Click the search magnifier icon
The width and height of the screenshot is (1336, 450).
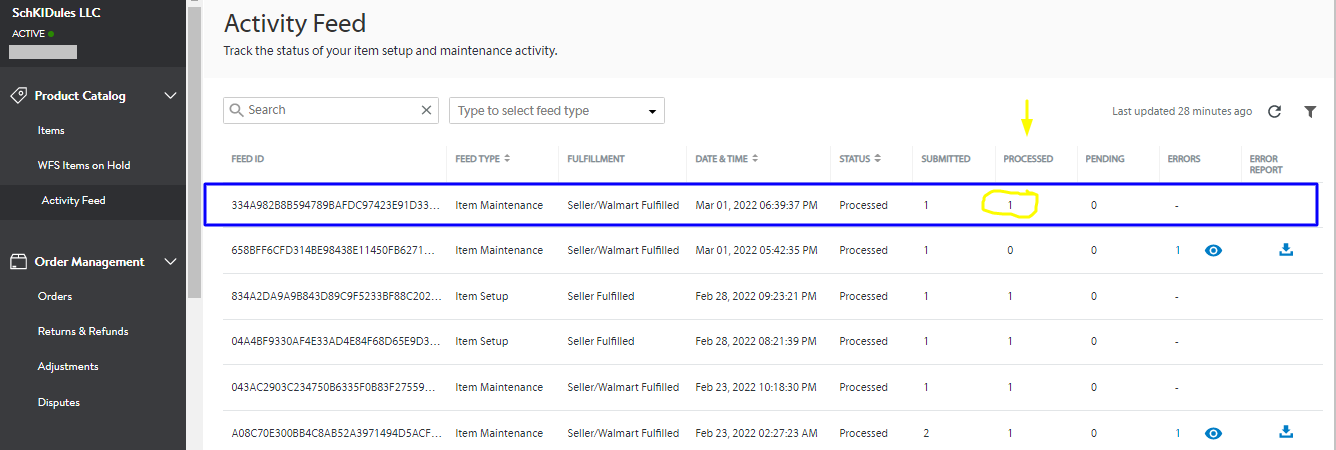coord(237,110)
